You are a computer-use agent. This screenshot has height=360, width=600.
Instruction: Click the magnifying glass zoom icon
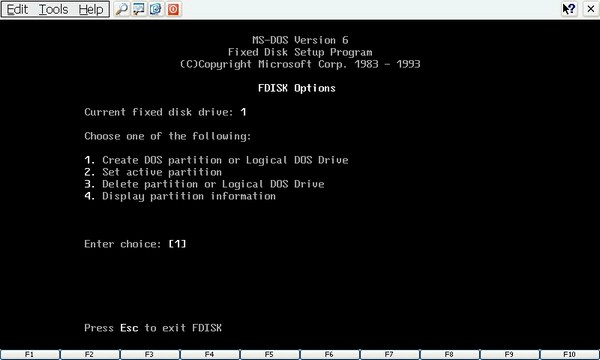click(x=122, y=9)
